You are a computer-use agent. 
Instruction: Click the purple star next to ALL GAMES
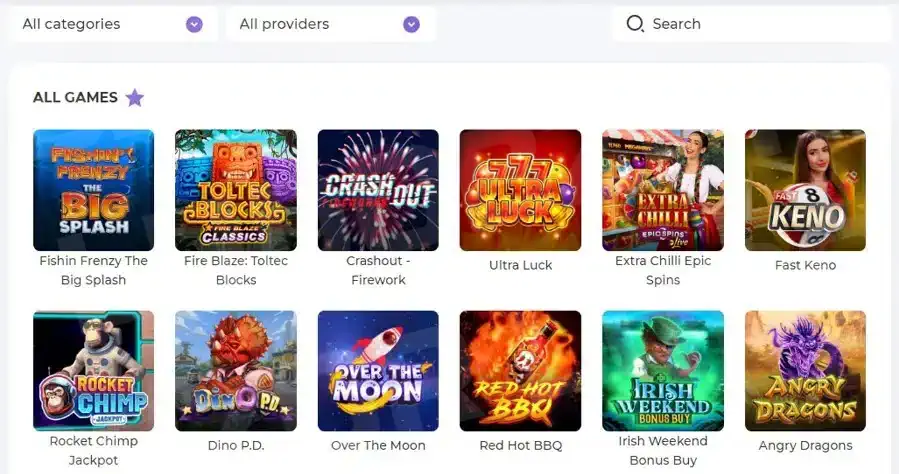coord(135,97)
